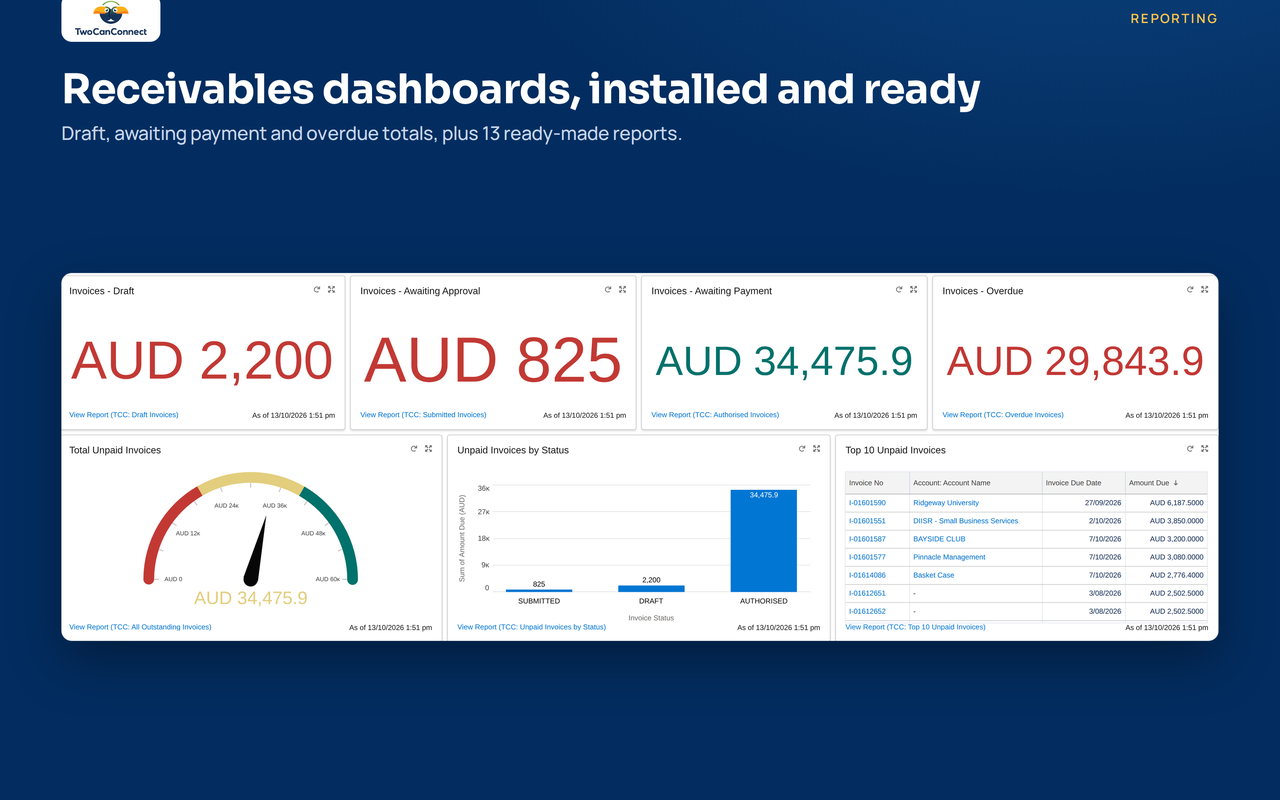
Task: Refresh the Invoices - Awaiting Payment card
Action: click(x=899, y=289)
